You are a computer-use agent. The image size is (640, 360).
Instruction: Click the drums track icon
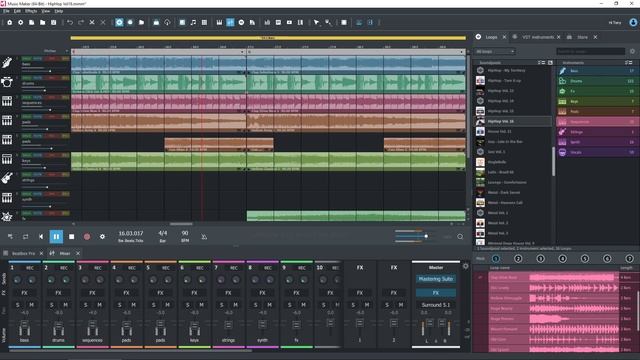[x=7, y=82]
